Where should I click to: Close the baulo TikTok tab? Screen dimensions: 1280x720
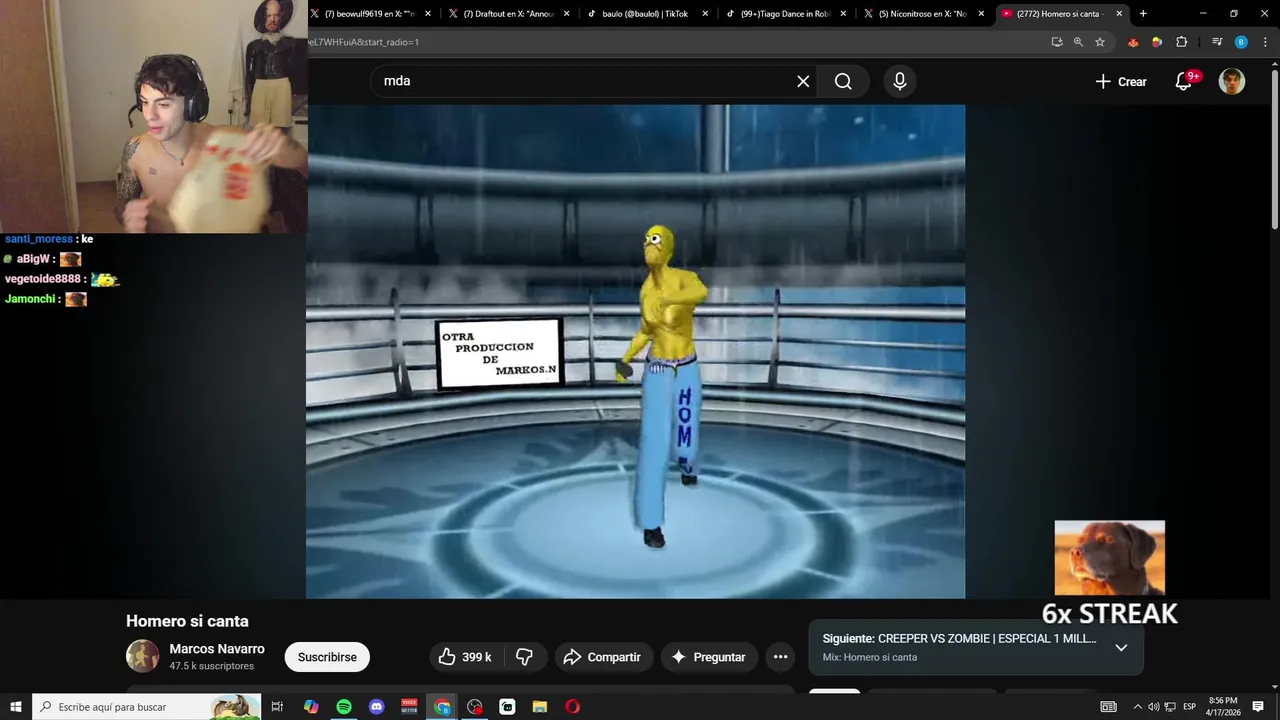705,14
